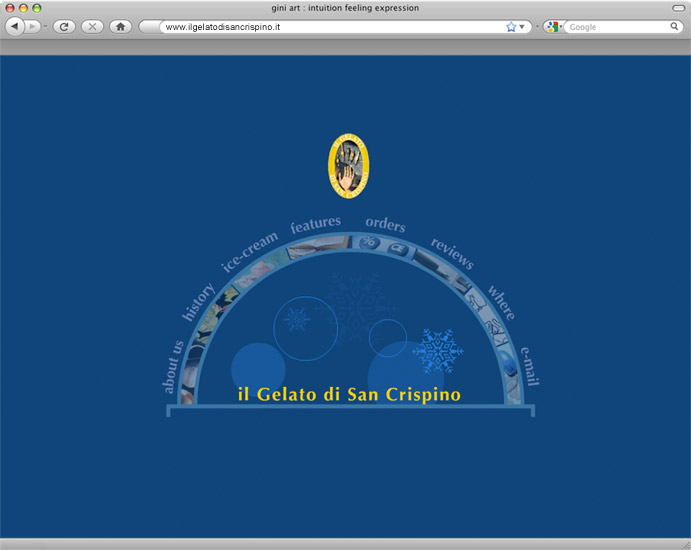Click the Forward arrow button
The image size is (691, 550).
34,27
